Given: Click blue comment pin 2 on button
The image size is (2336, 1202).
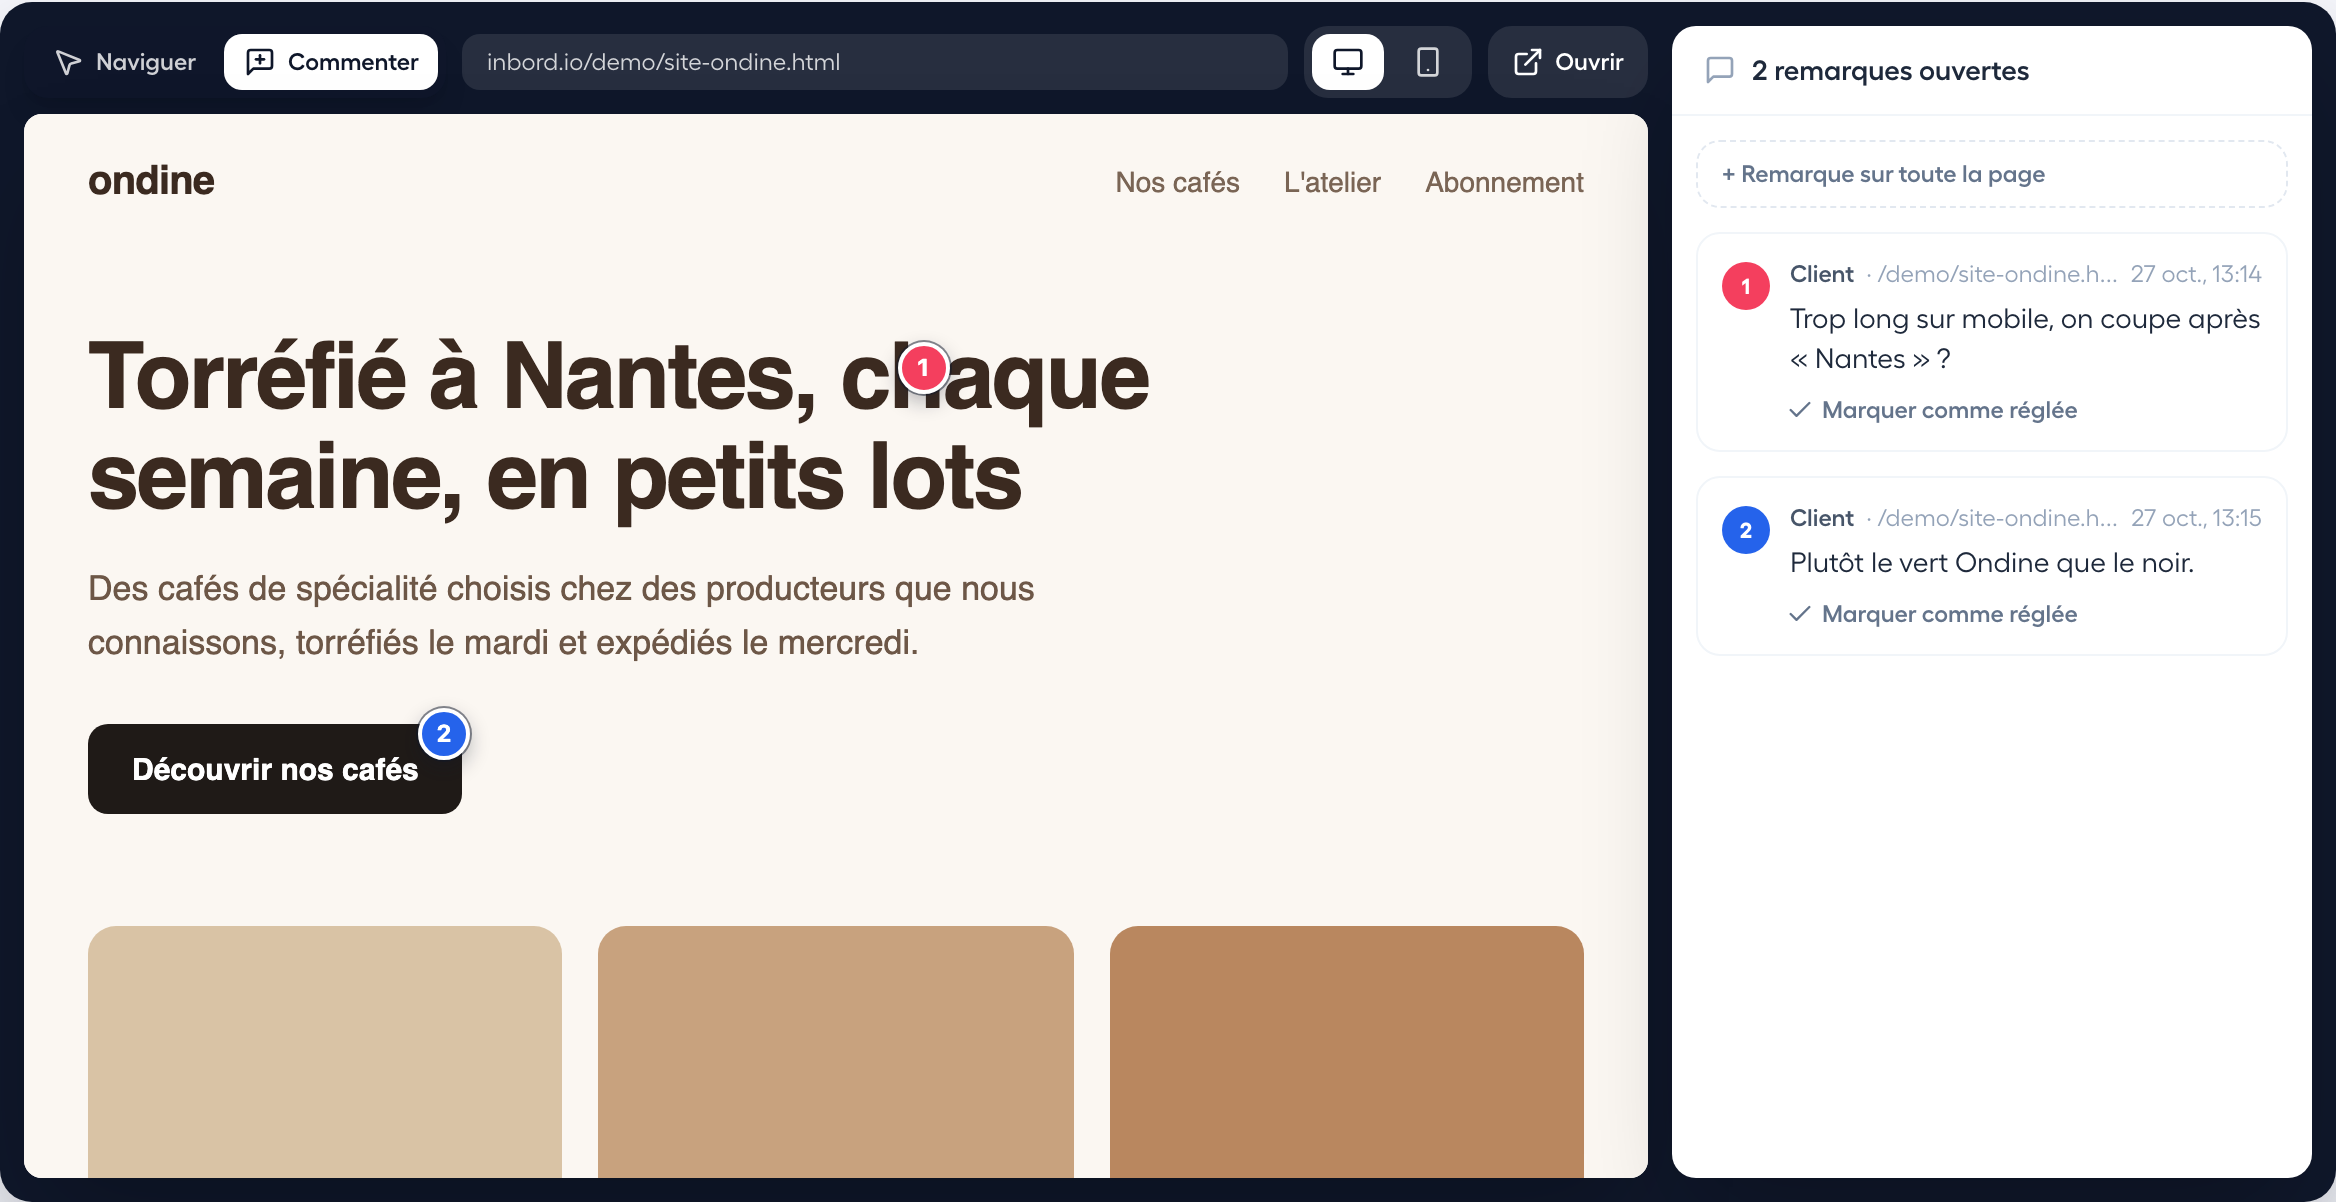Looking at the screenshot, I should (x=444, y=734).
